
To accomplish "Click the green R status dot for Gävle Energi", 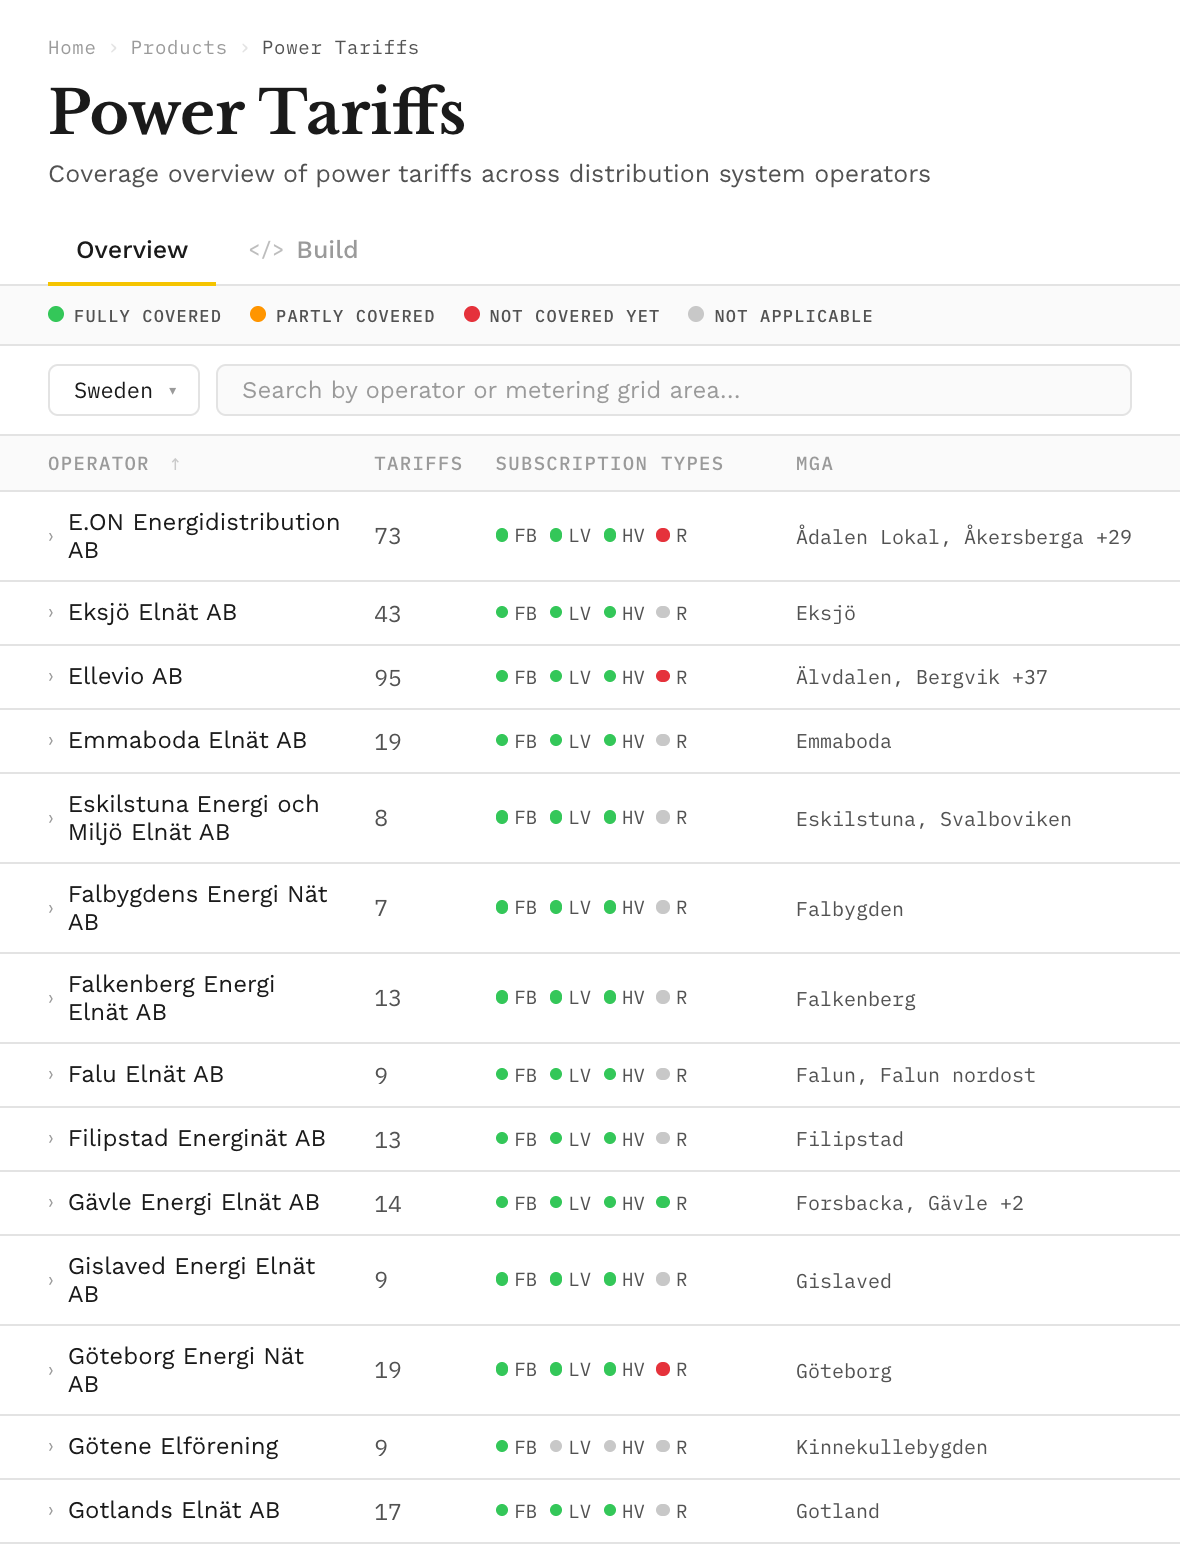I will click(663, 1203).
